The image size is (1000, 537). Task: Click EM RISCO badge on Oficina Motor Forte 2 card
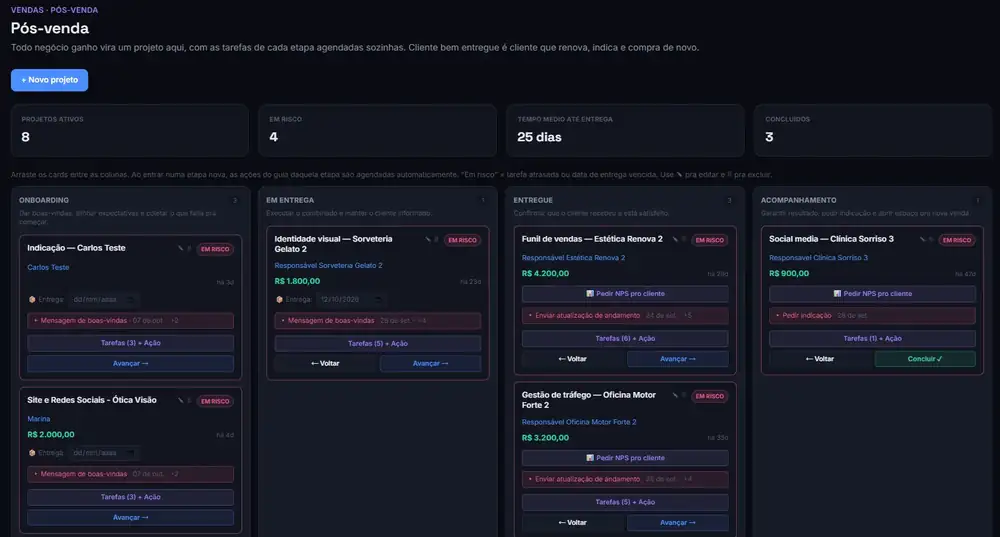click(x=710, y=396)
